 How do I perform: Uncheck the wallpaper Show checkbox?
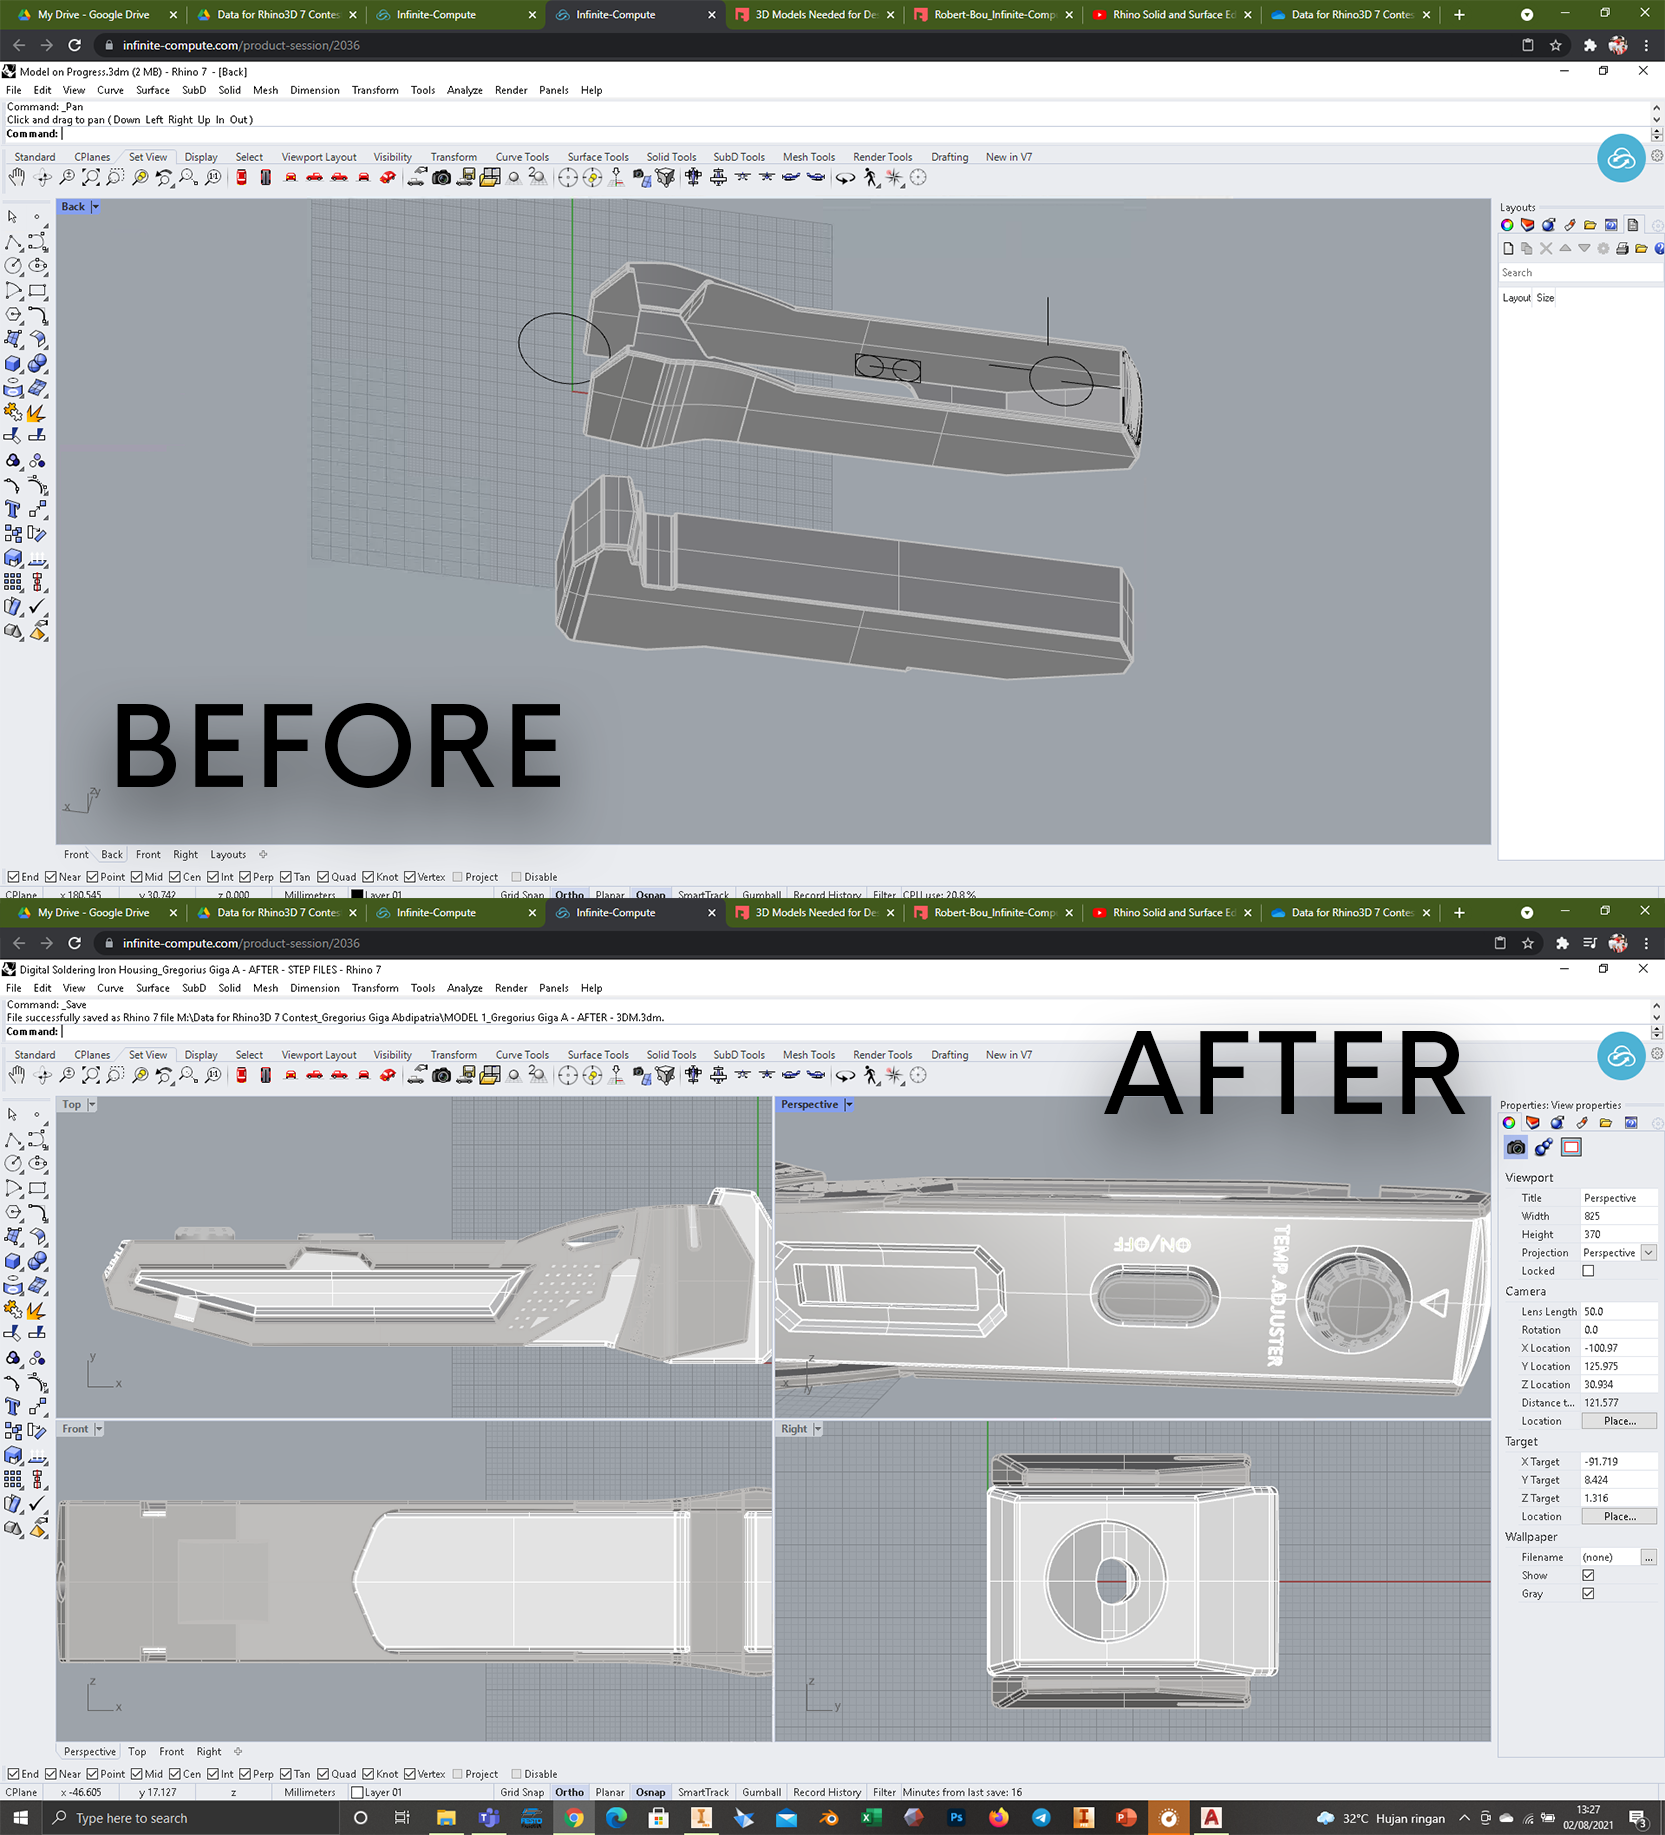click(1588, 1575)
